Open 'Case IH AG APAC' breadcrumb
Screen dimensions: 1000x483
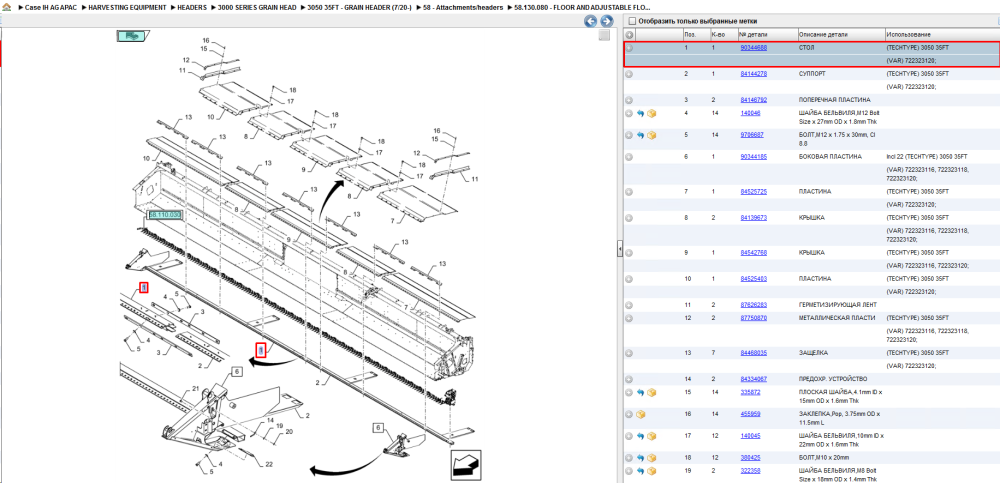tap(50, 7)
